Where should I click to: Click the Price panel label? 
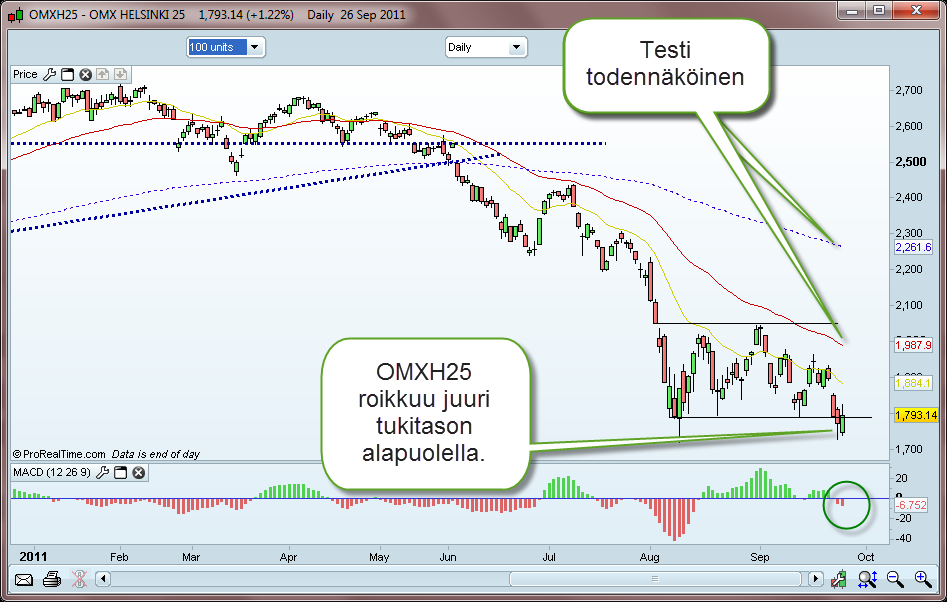click(25, 74)
